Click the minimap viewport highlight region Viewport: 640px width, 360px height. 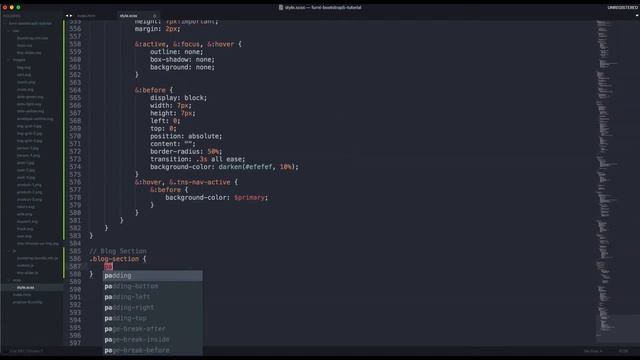tap(618, 329)
